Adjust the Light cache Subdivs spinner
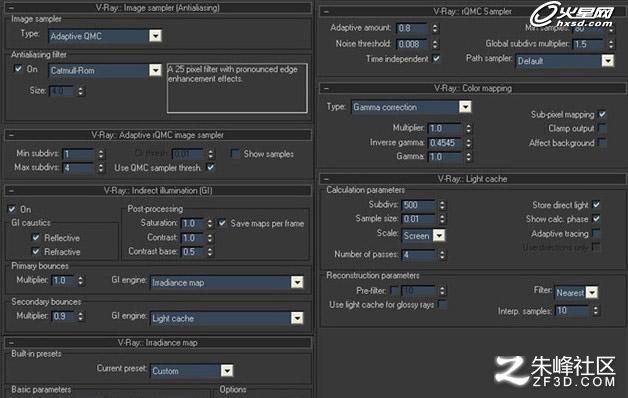The image size is (628, 398). (442, 205)
